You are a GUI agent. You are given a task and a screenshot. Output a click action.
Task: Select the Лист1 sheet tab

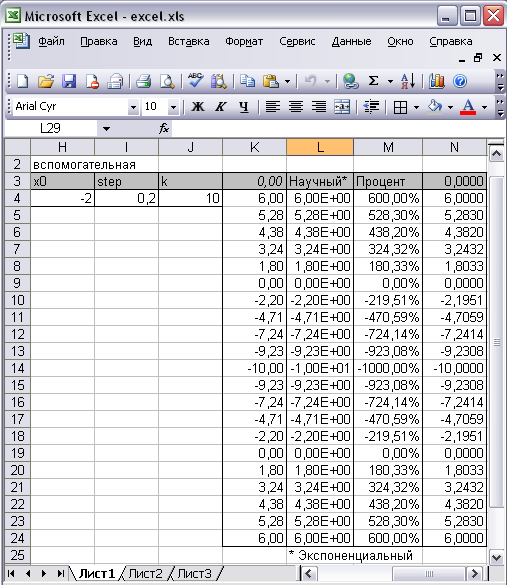tap(97, 573)
